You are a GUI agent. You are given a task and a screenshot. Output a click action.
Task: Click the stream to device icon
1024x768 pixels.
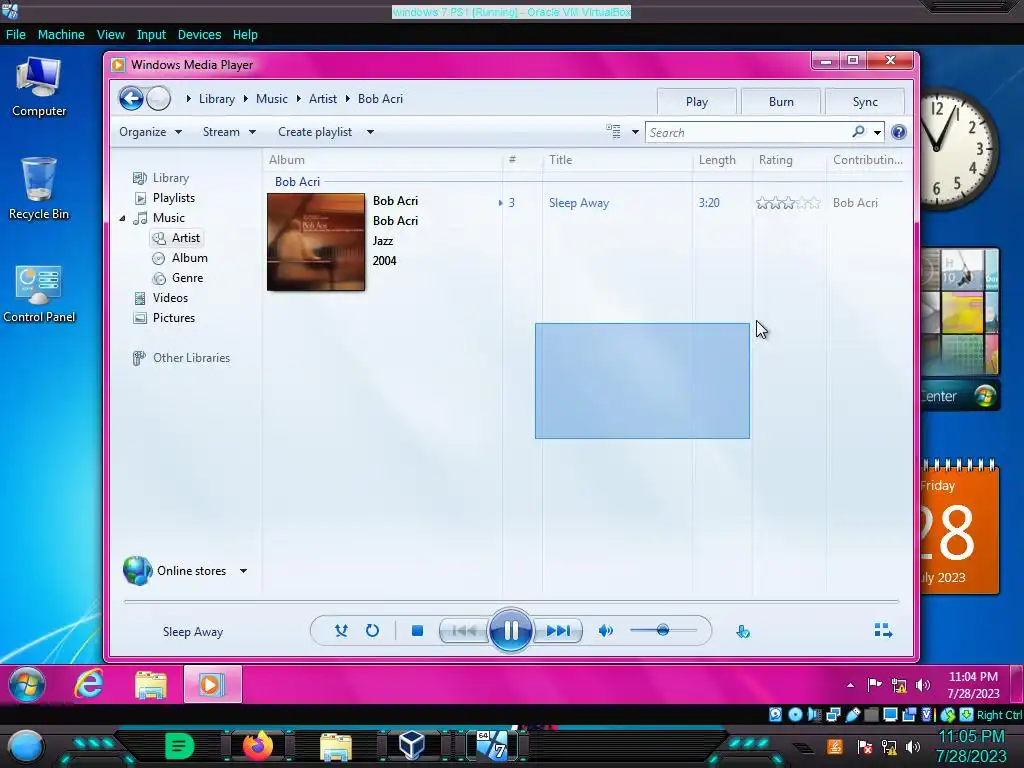coord(743,632)
